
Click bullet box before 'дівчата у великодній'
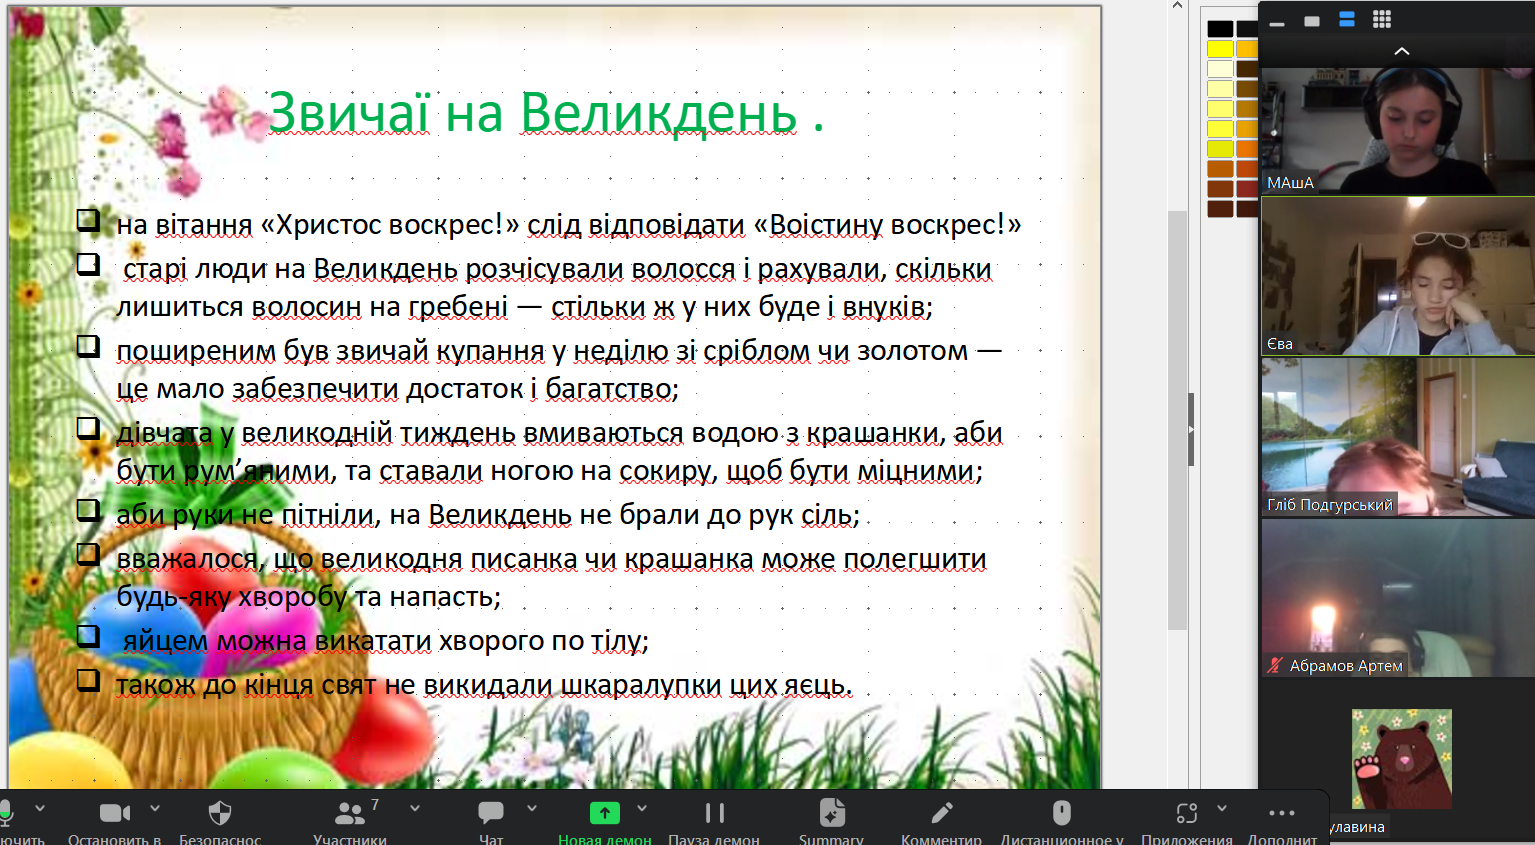88,428
